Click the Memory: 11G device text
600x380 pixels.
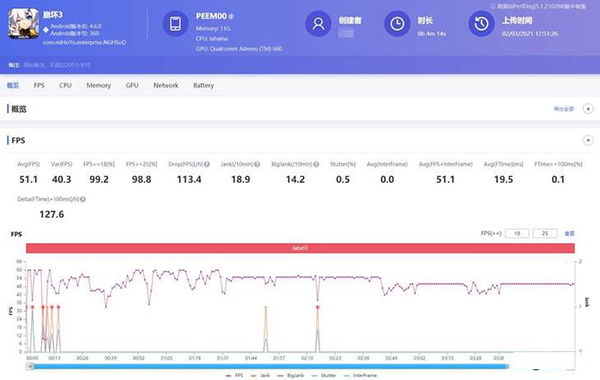213,28
